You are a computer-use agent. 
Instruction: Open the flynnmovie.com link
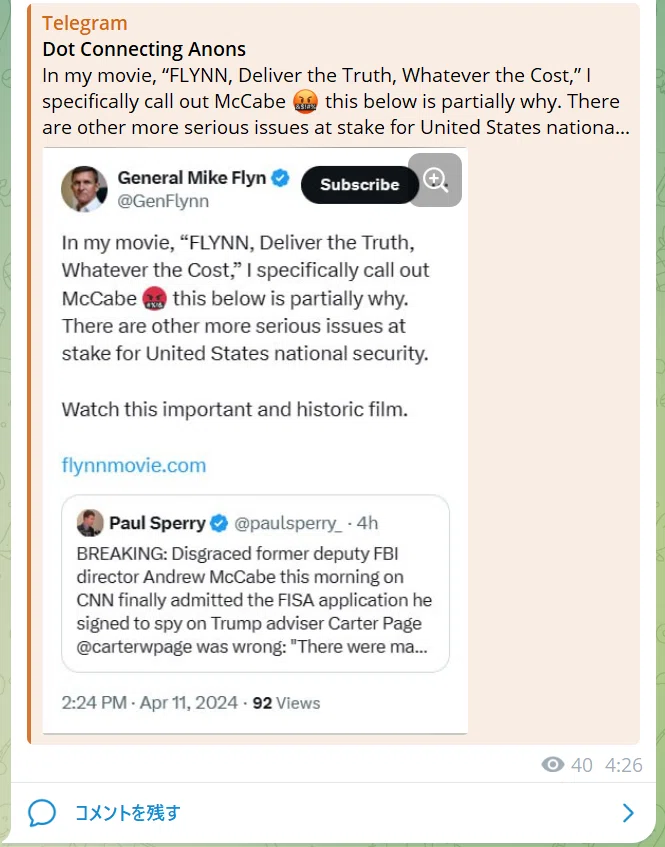pyautogui.click(x=134, y=465)
